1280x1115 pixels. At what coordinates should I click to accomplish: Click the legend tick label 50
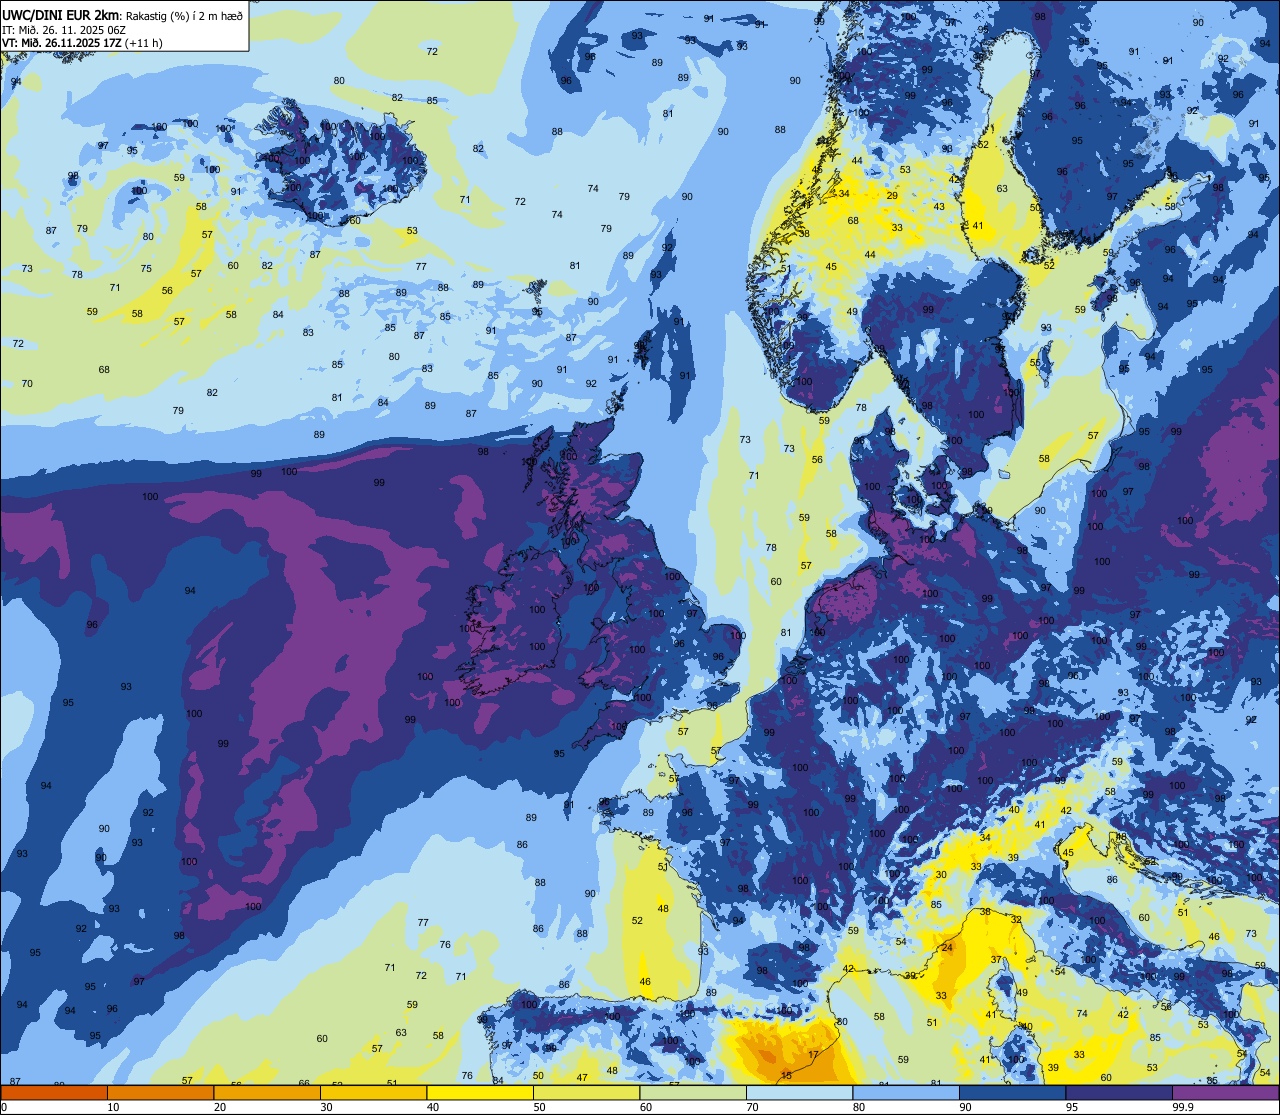point(539,1107)
